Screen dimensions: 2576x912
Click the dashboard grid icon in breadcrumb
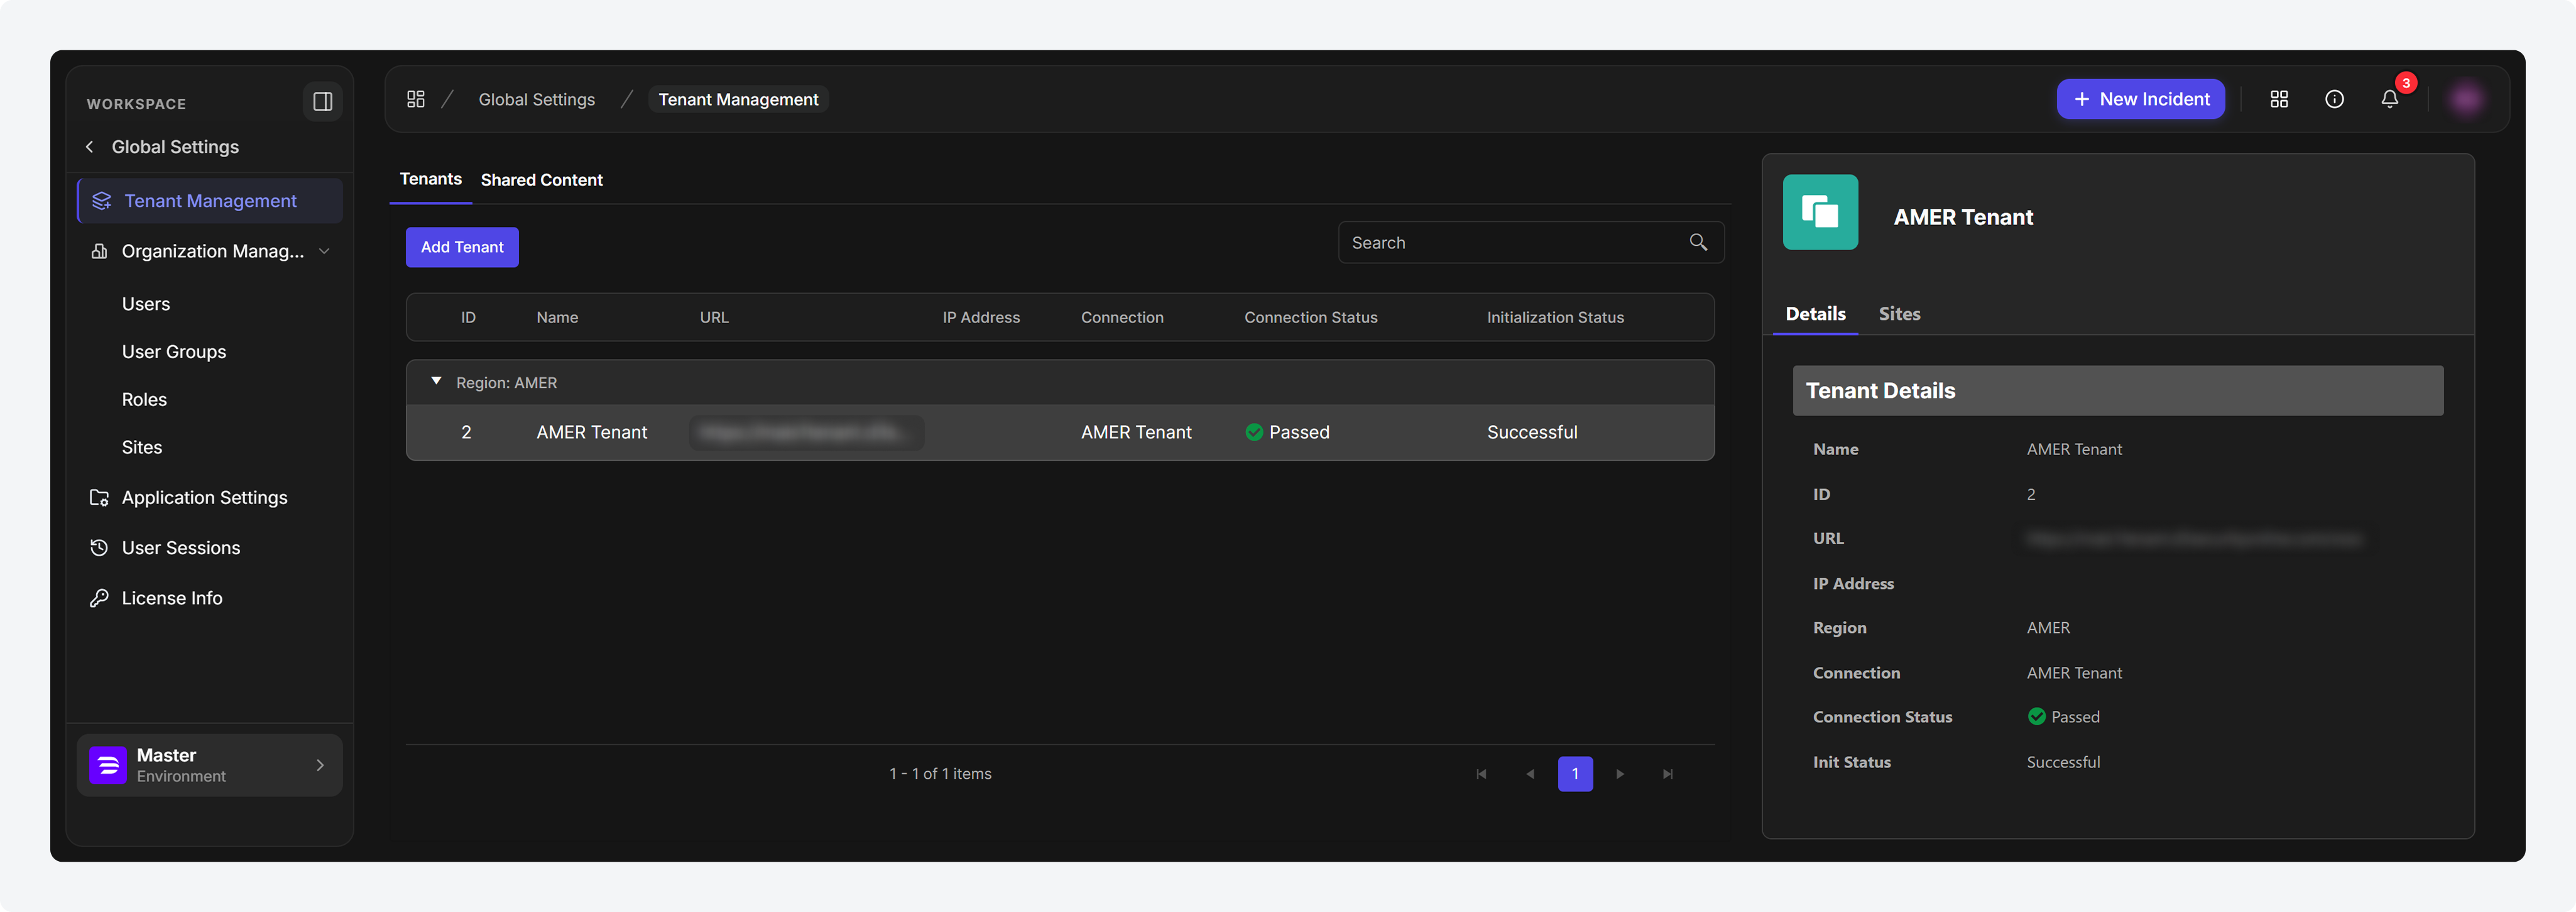(416, 99)
